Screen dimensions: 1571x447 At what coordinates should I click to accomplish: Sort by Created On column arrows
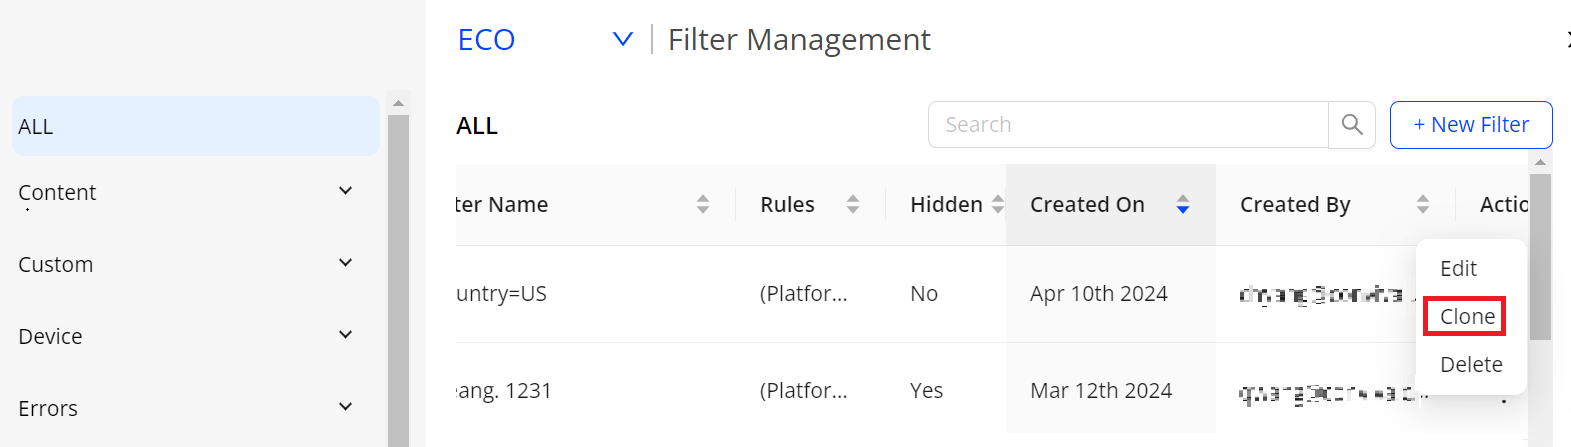(x=1183, y=205)
